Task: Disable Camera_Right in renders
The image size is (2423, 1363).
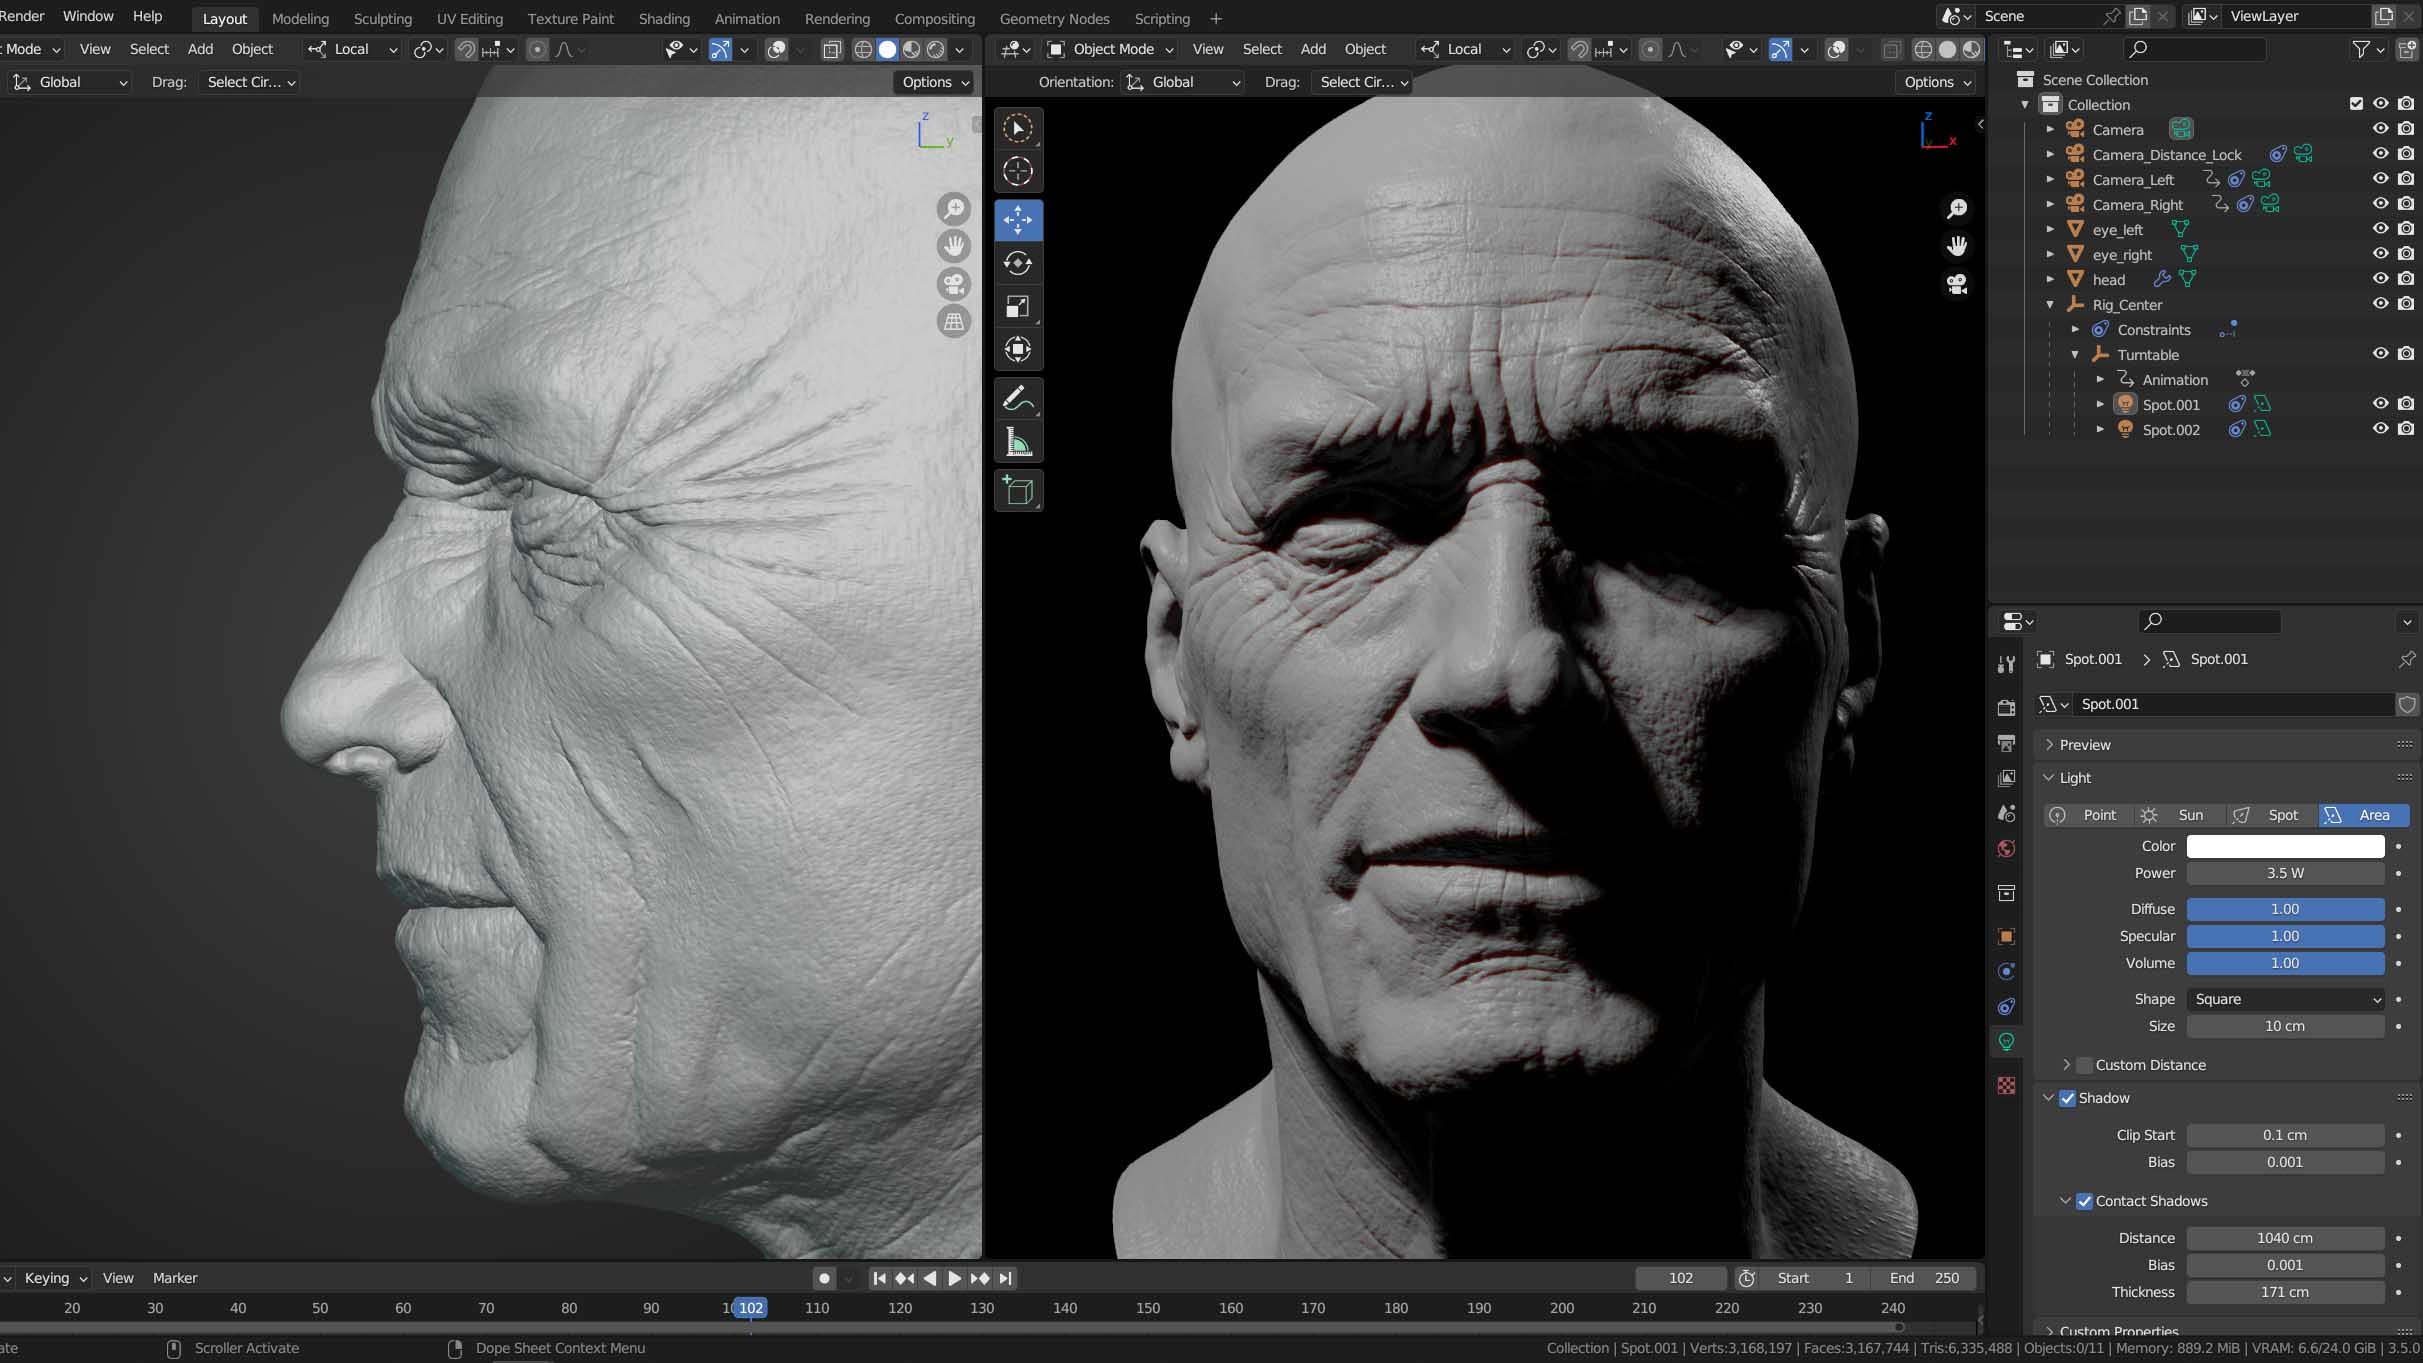Action: 2406,204
